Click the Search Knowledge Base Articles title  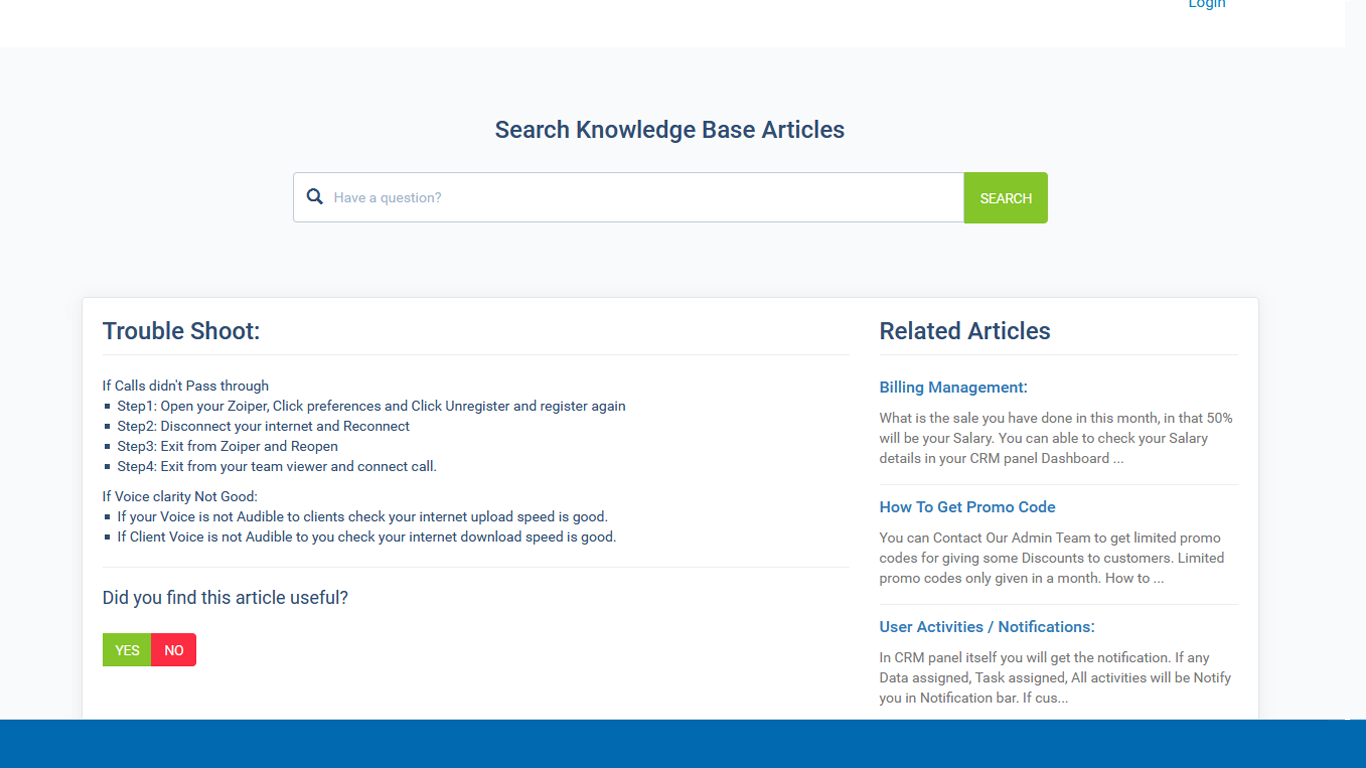click(x=669, y=130)
